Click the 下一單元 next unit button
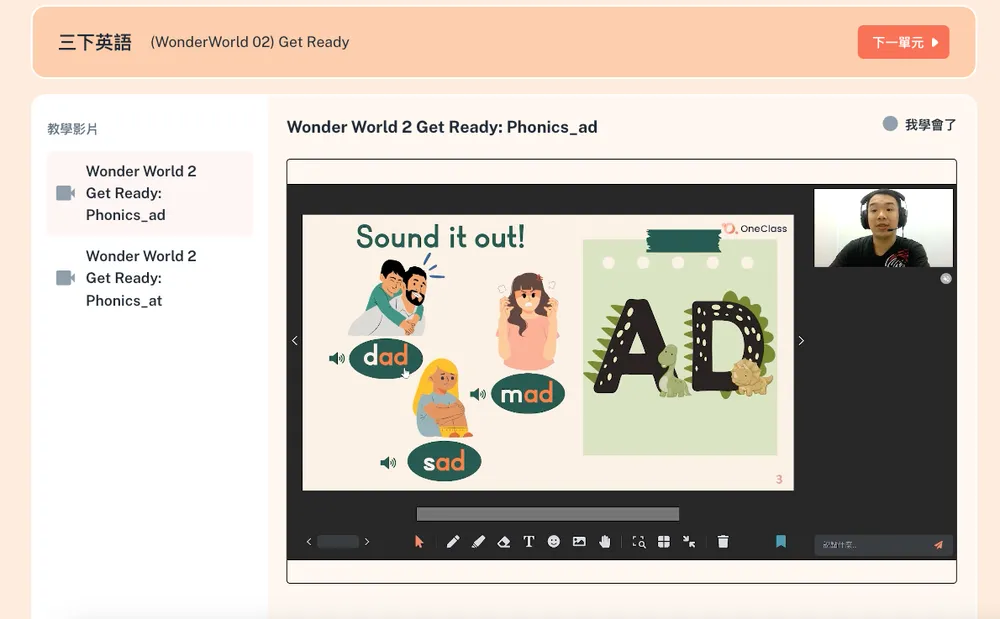 click(x=903, y=42)
